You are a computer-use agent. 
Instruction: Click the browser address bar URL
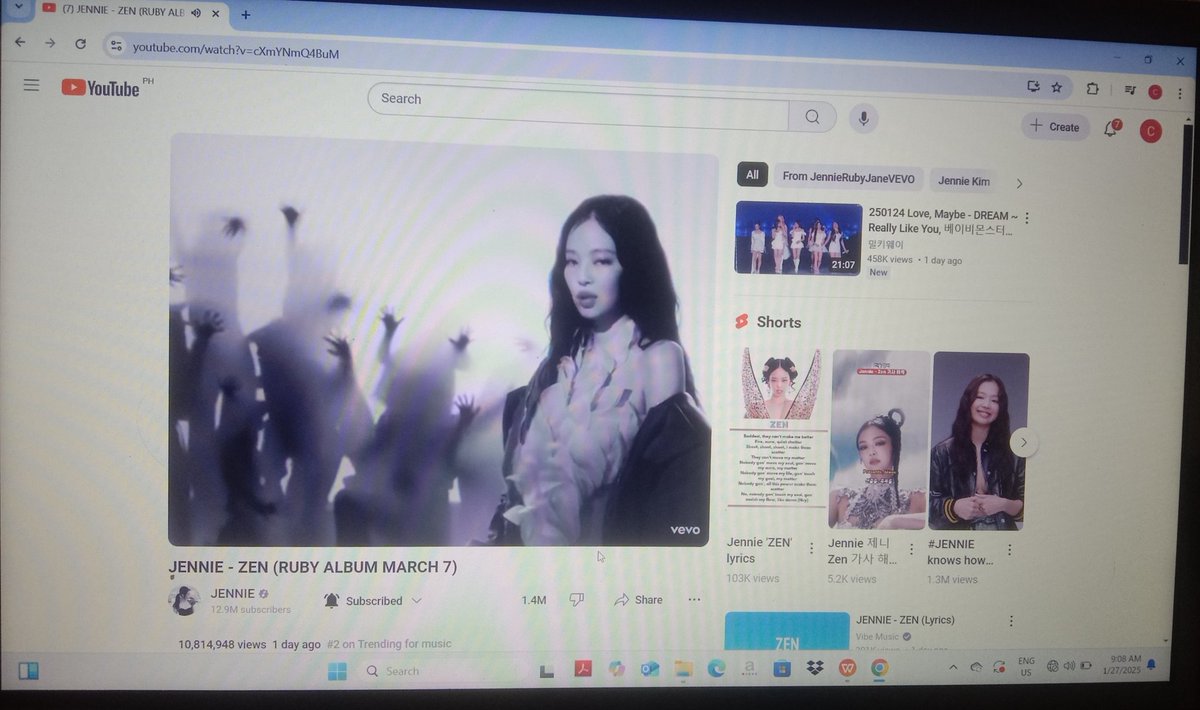click(236, 50)
